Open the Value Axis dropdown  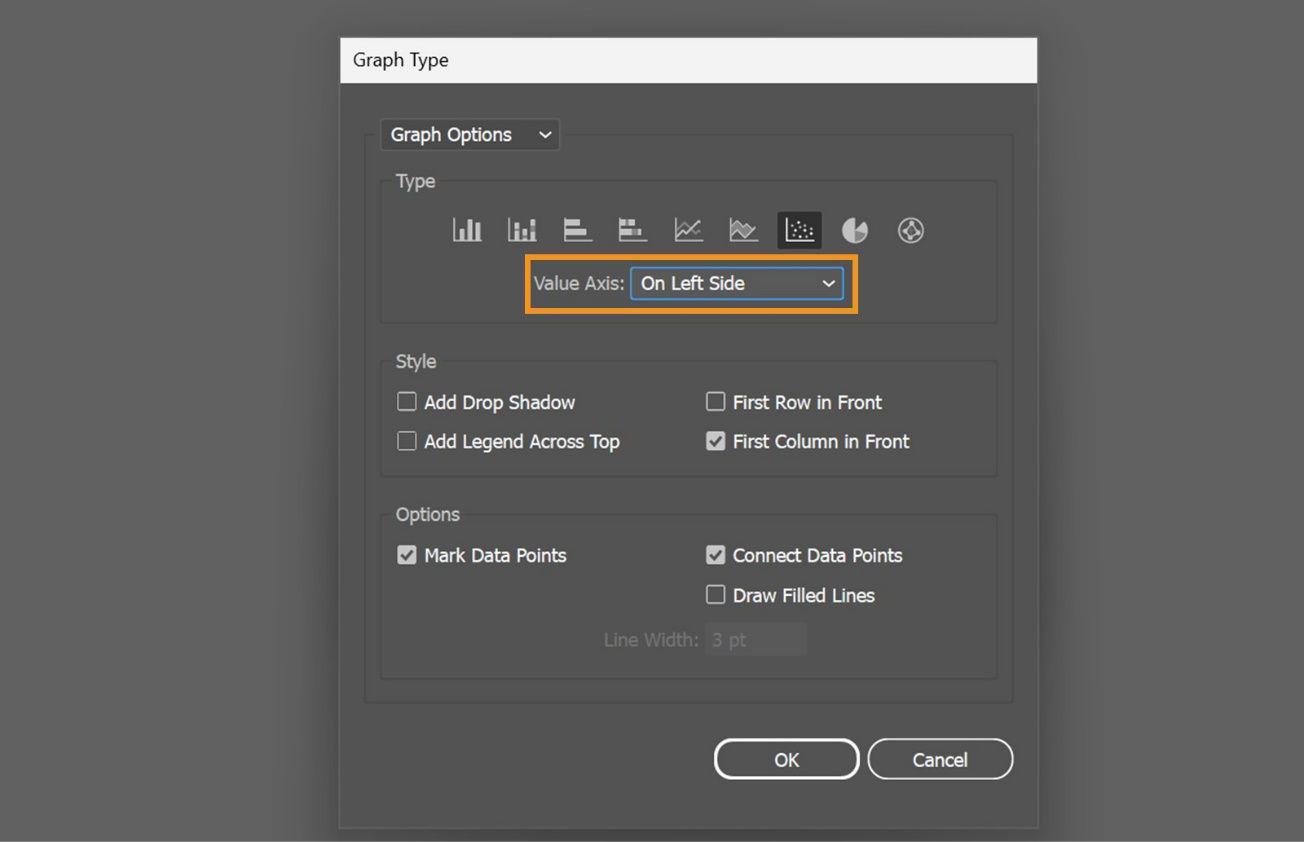point(737,283)
